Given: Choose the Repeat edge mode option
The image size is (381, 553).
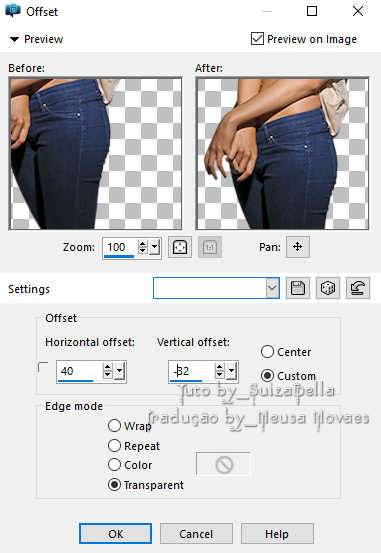Looking at the screenshot, I should coord(114,445).
